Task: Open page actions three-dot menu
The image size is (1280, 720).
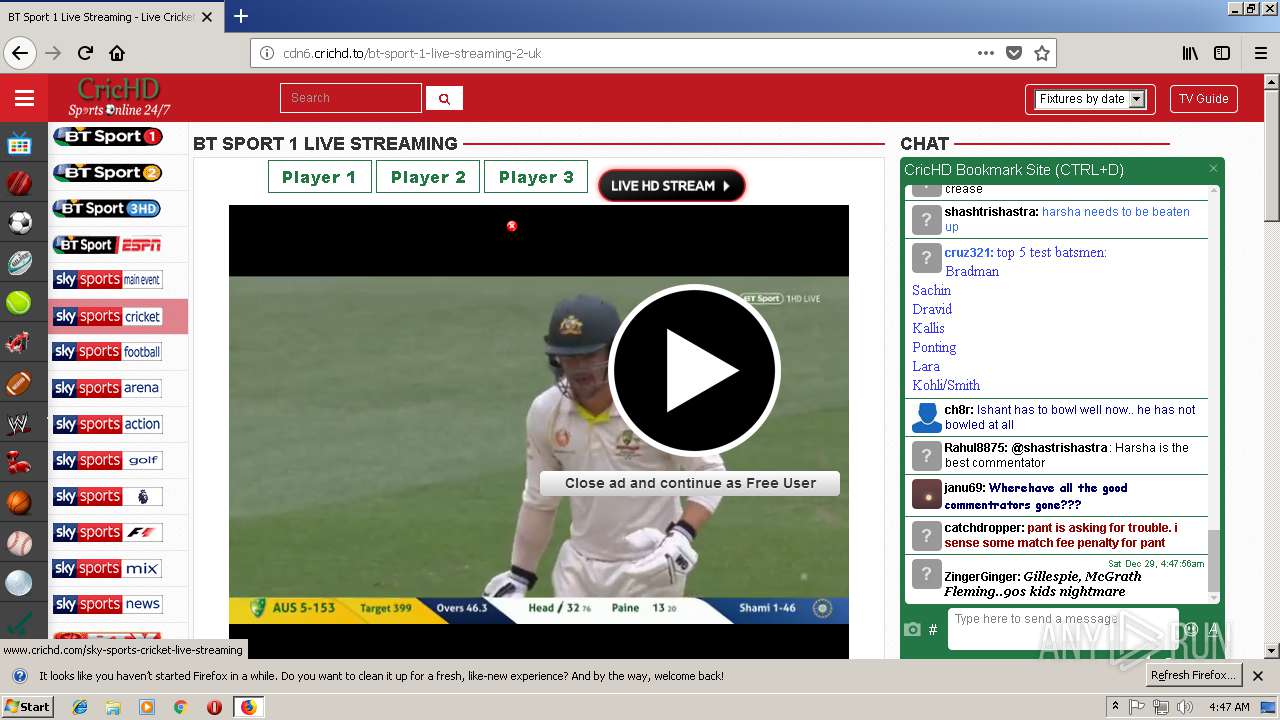Action: tap(986, 53)
